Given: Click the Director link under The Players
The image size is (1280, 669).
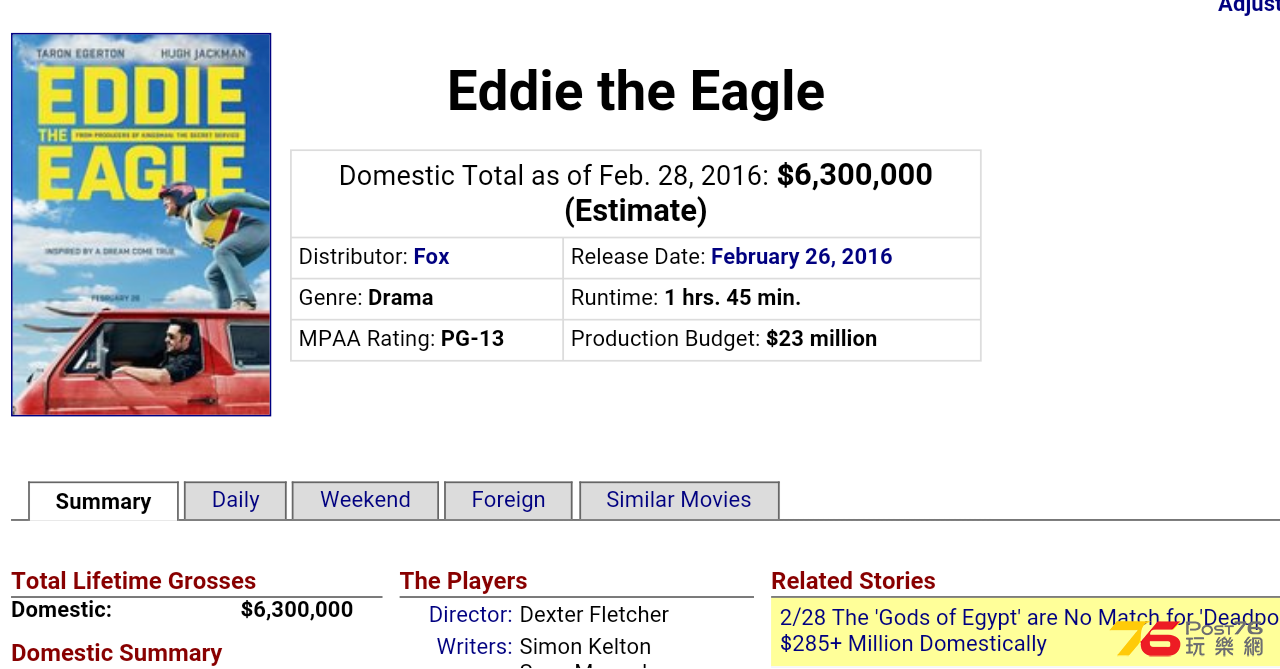Looking at the screenshot, I should coord(470,615).
